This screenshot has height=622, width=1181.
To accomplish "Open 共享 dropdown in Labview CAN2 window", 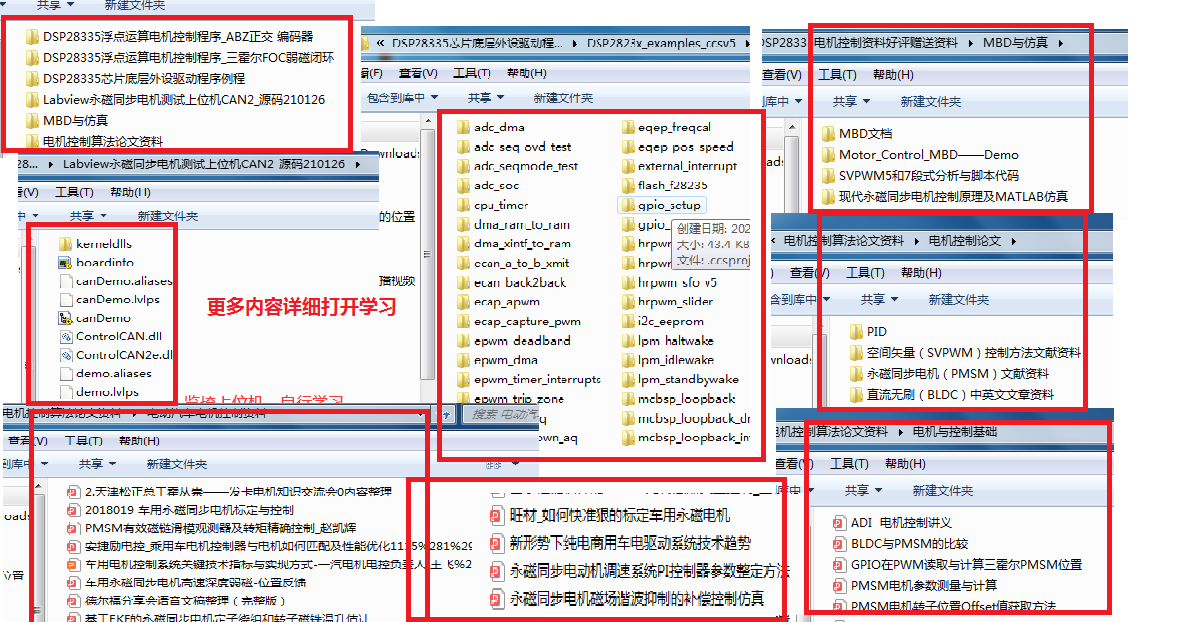I will point(88,216).
